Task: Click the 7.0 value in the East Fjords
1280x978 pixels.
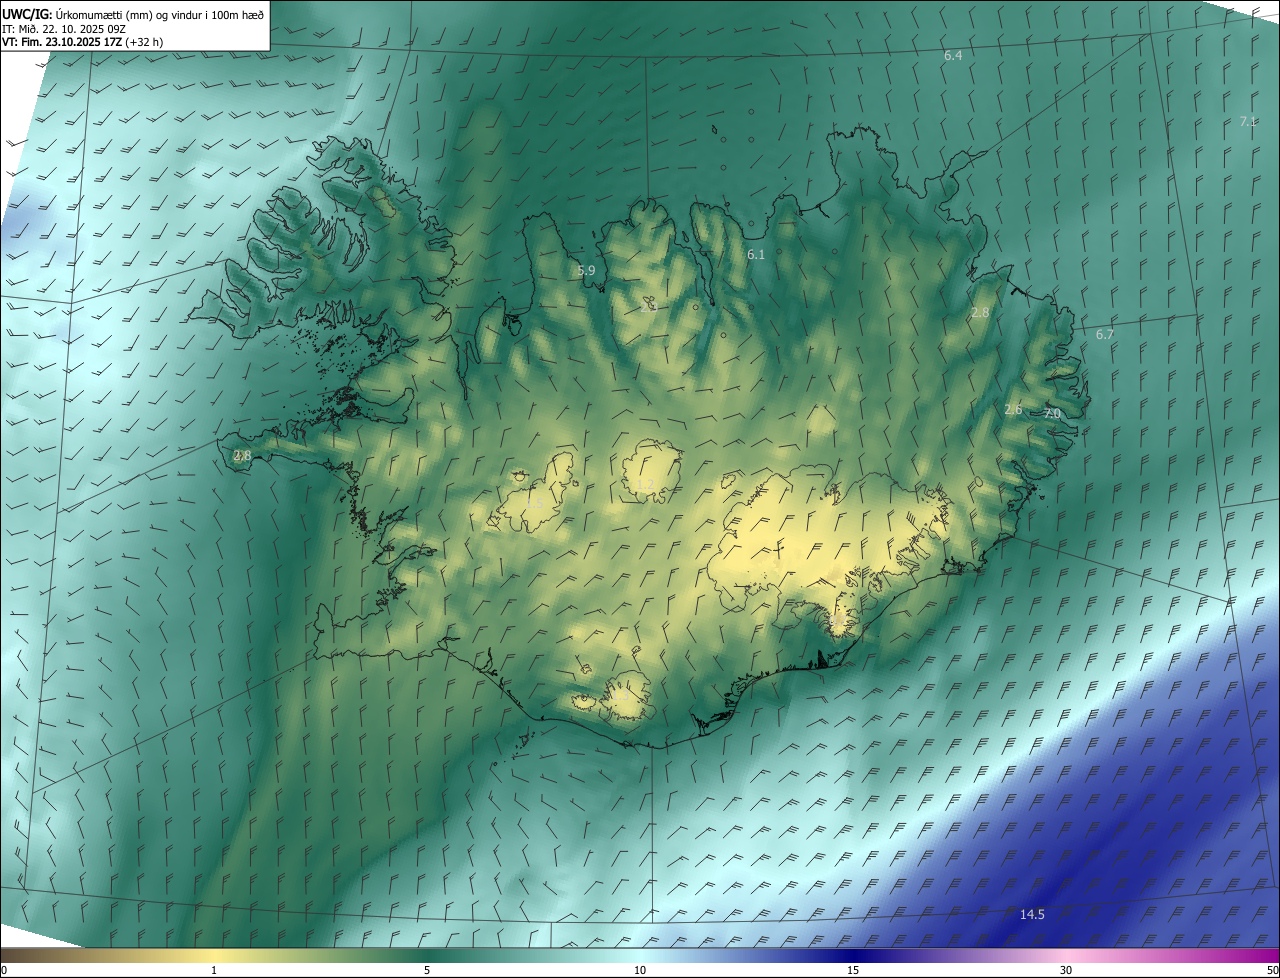Action: coord(1052,413)
